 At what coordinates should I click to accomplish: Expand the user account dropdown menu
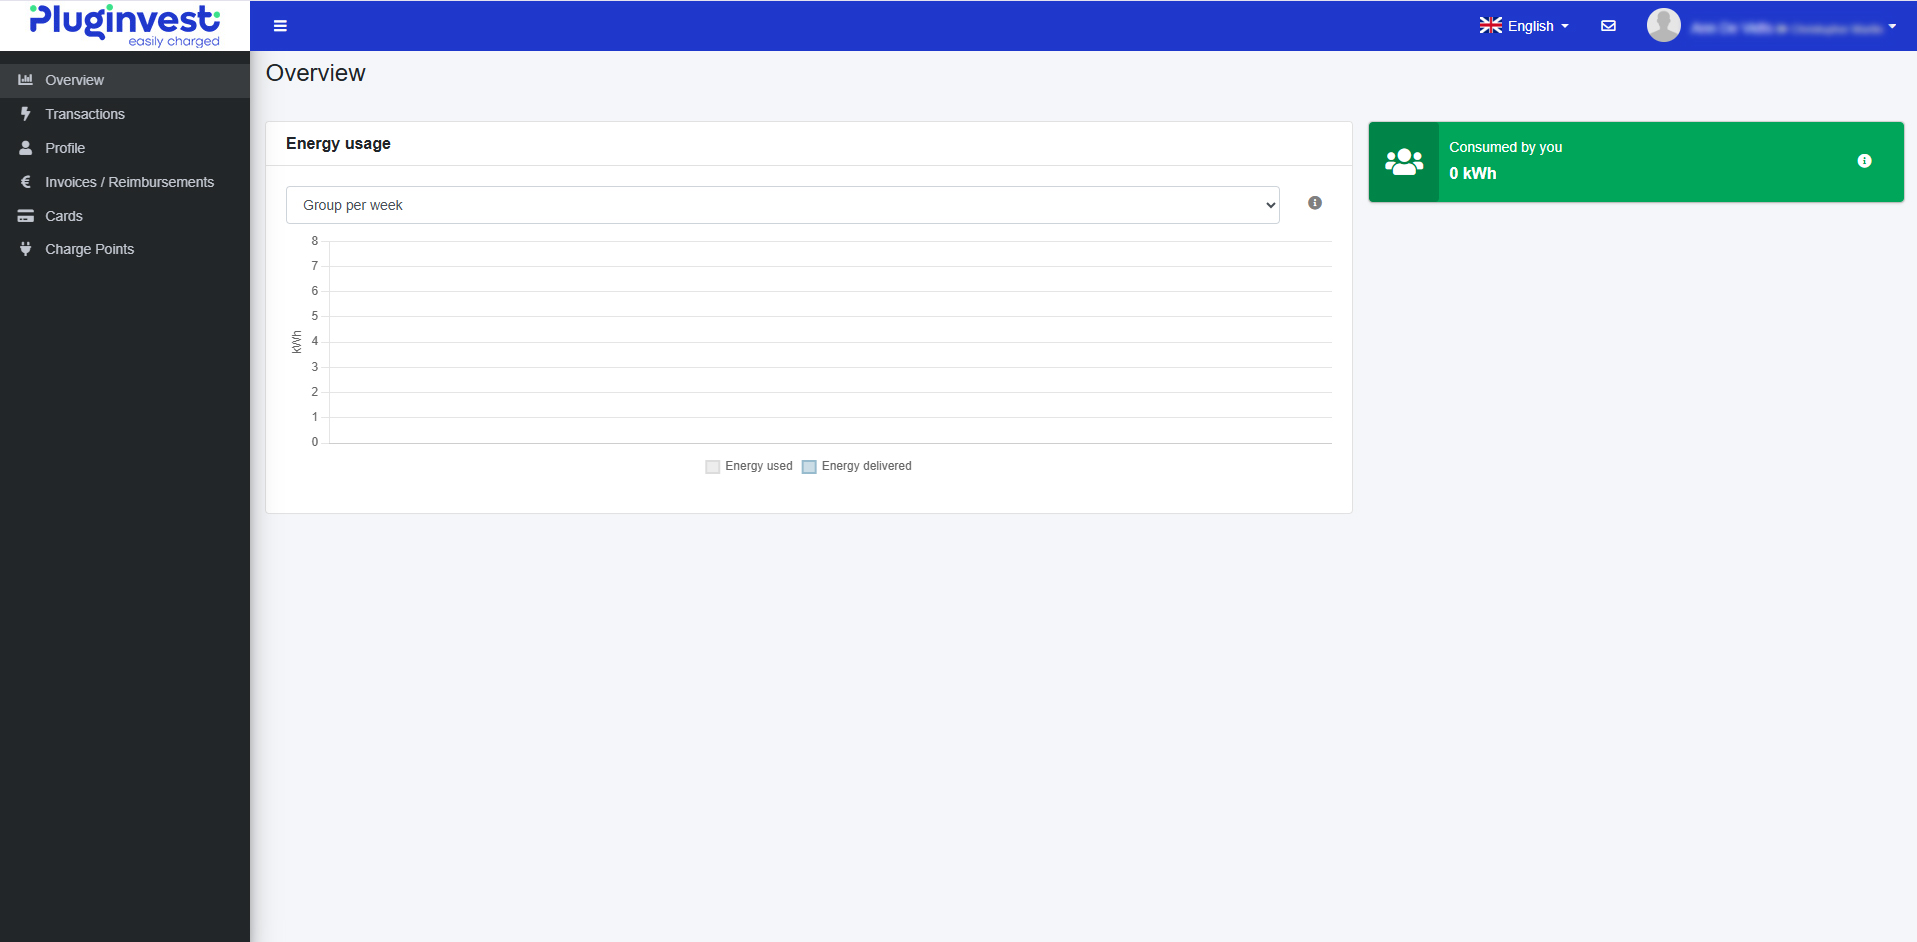1772,26
